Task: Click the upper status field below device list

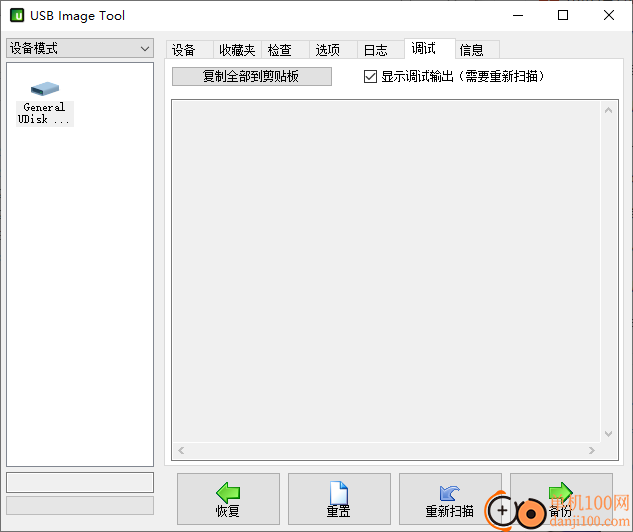Action: pyautogui.click(x=80, y=482)
